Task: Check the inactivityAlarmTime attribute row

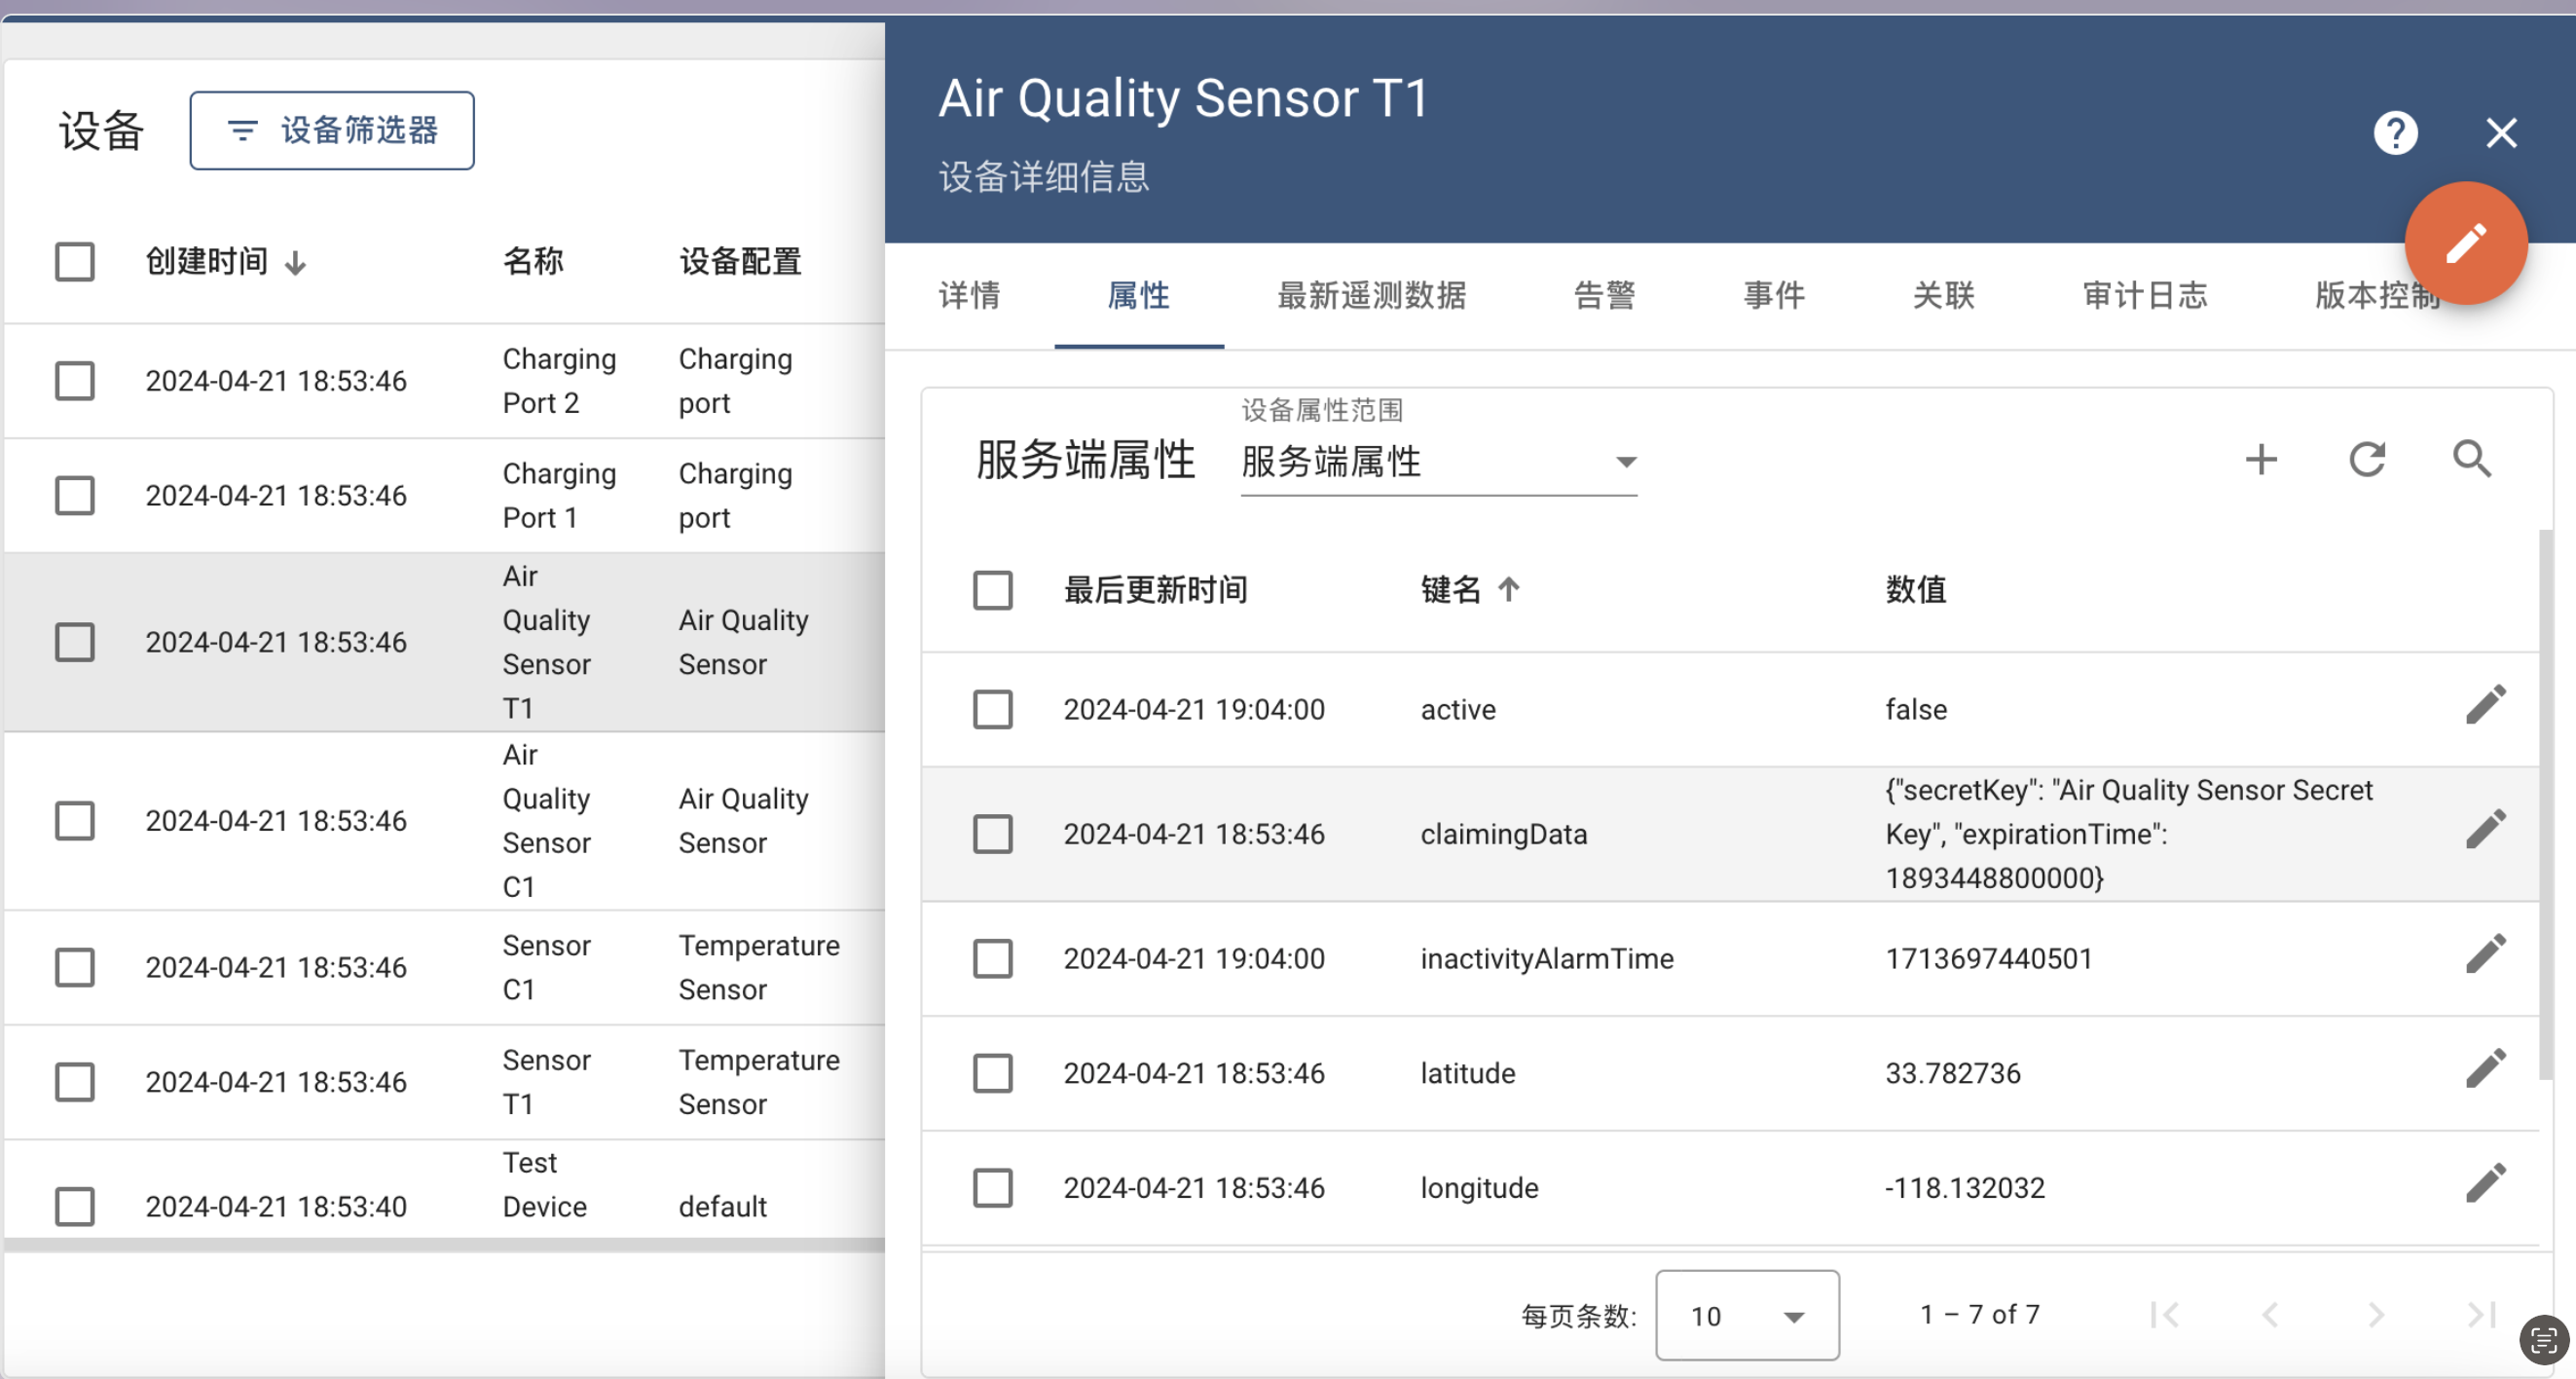Action: click(x=993, y=959)
